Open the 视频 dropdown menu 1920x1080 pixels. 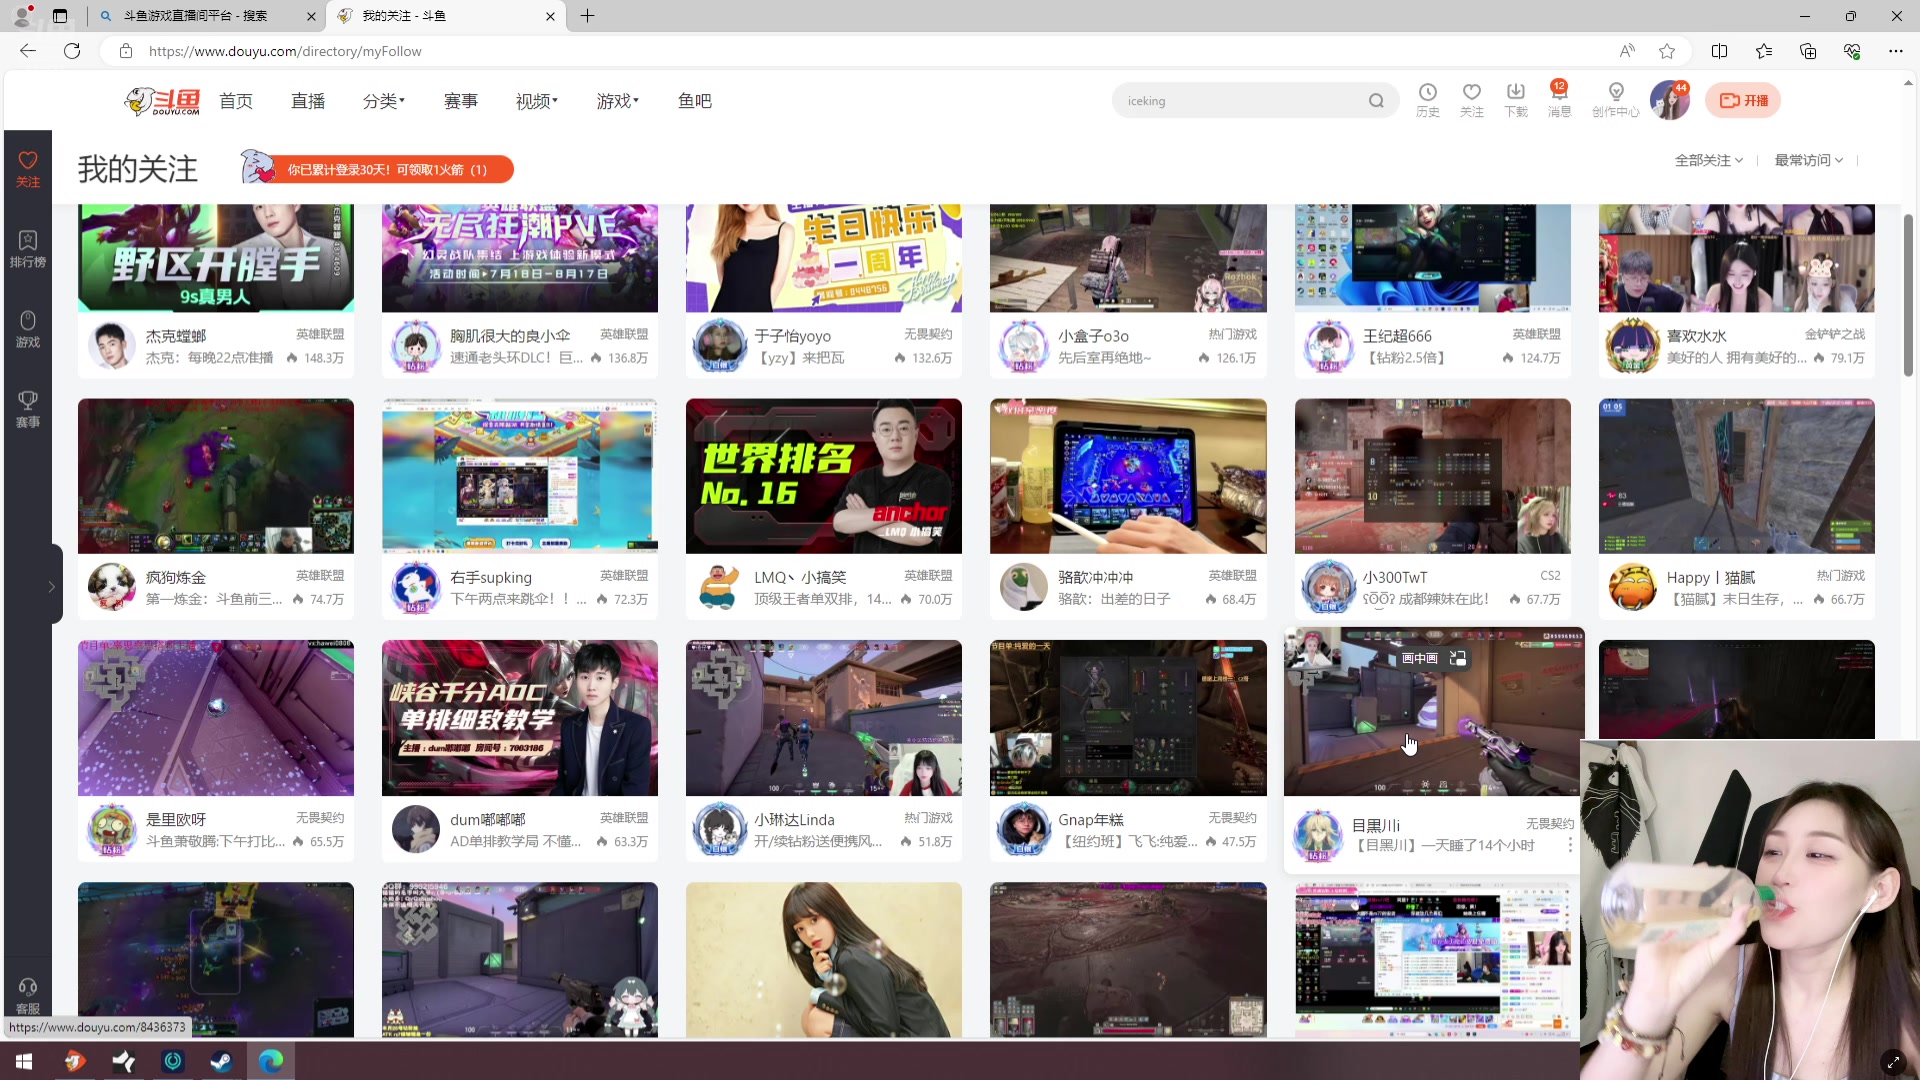coord(536,101)
